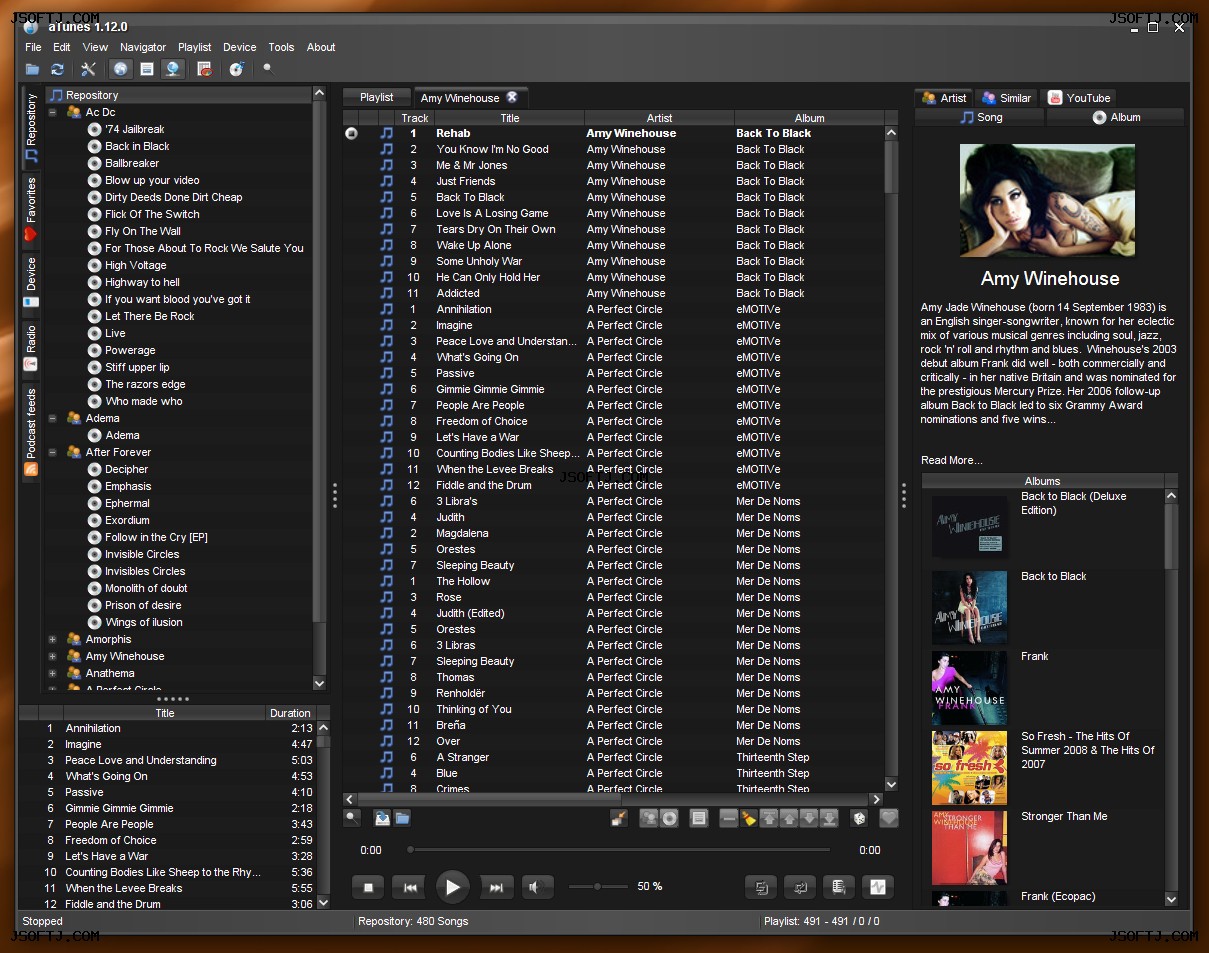This screenshot has height=953, width=1209.
Task: Click the dice random icon in the playlist toolbar
Action: (x=859, y=818)
